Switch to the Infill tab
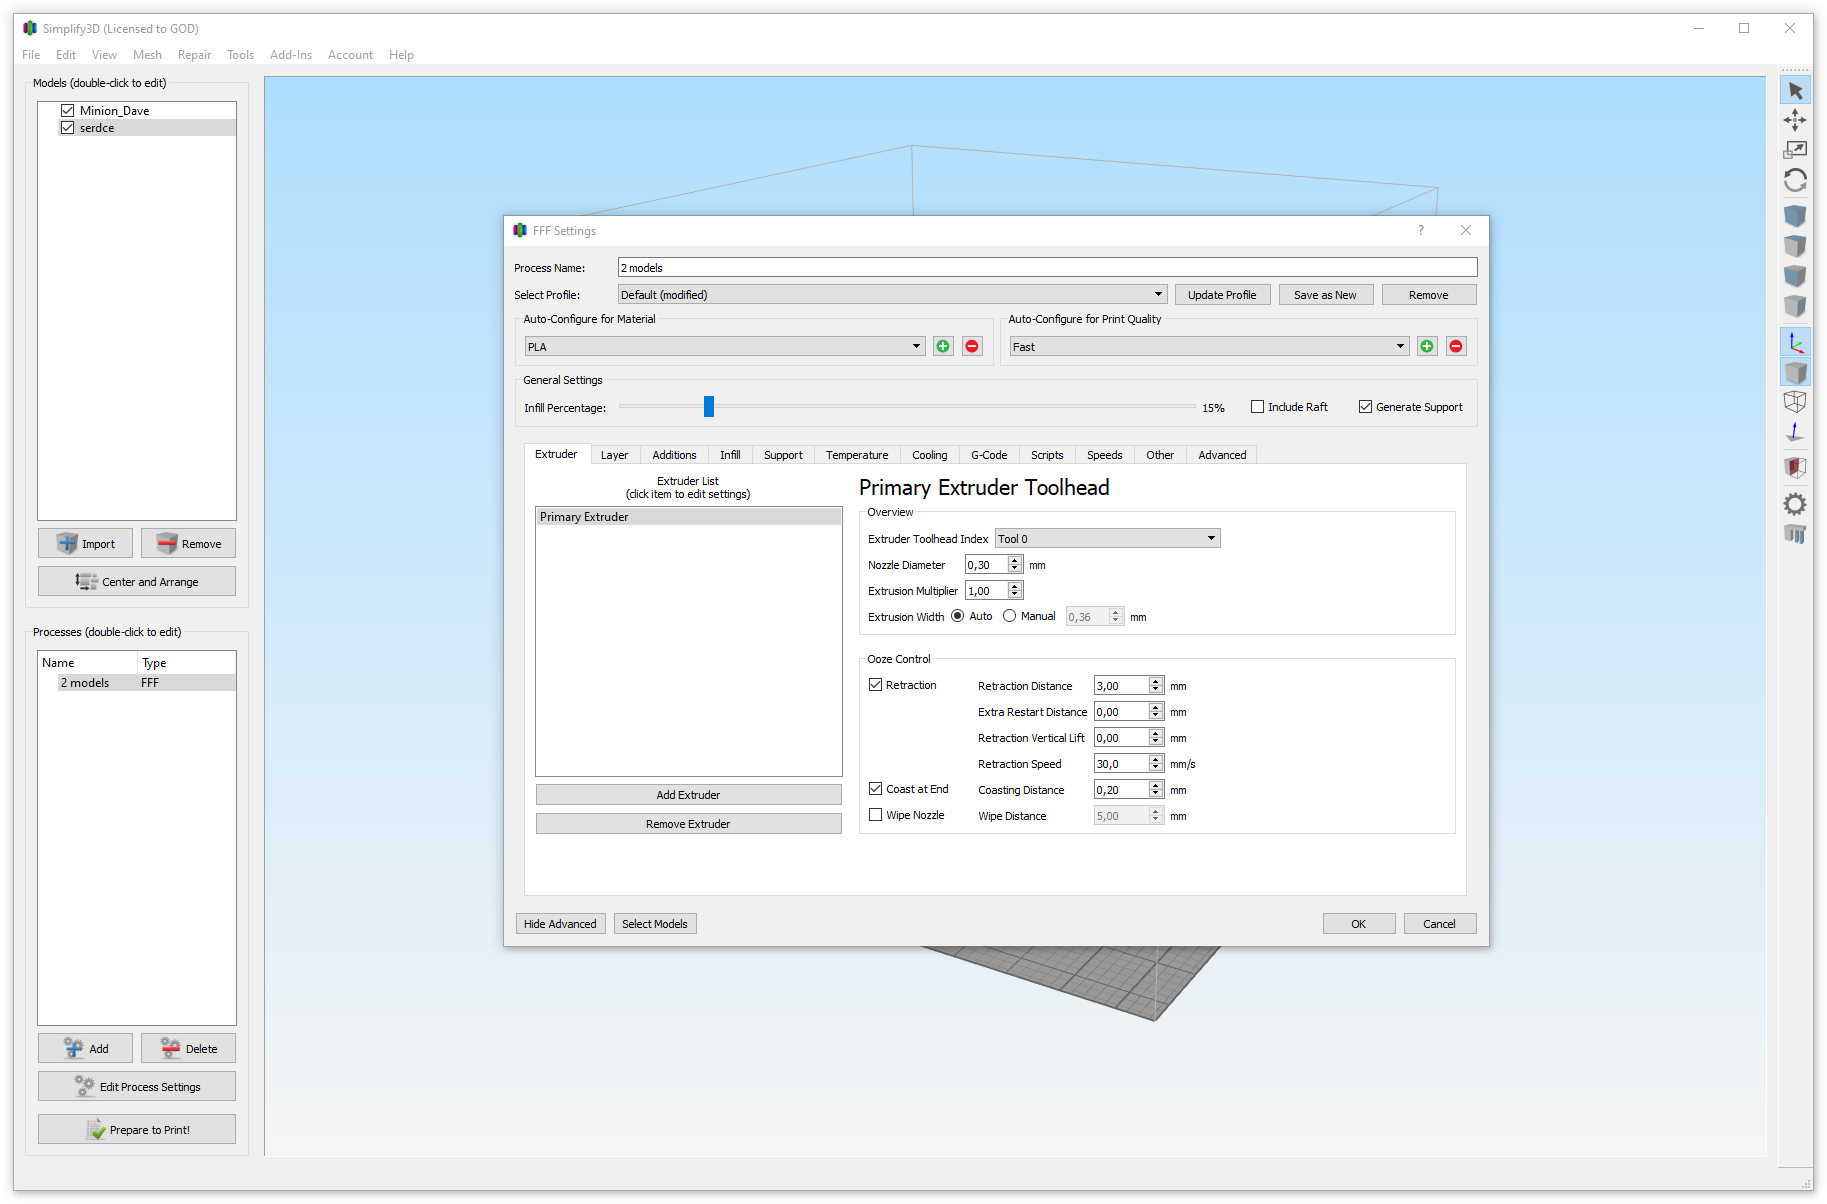The height and width of the screenshot is (1204, 1827). (x=730, y=455)
